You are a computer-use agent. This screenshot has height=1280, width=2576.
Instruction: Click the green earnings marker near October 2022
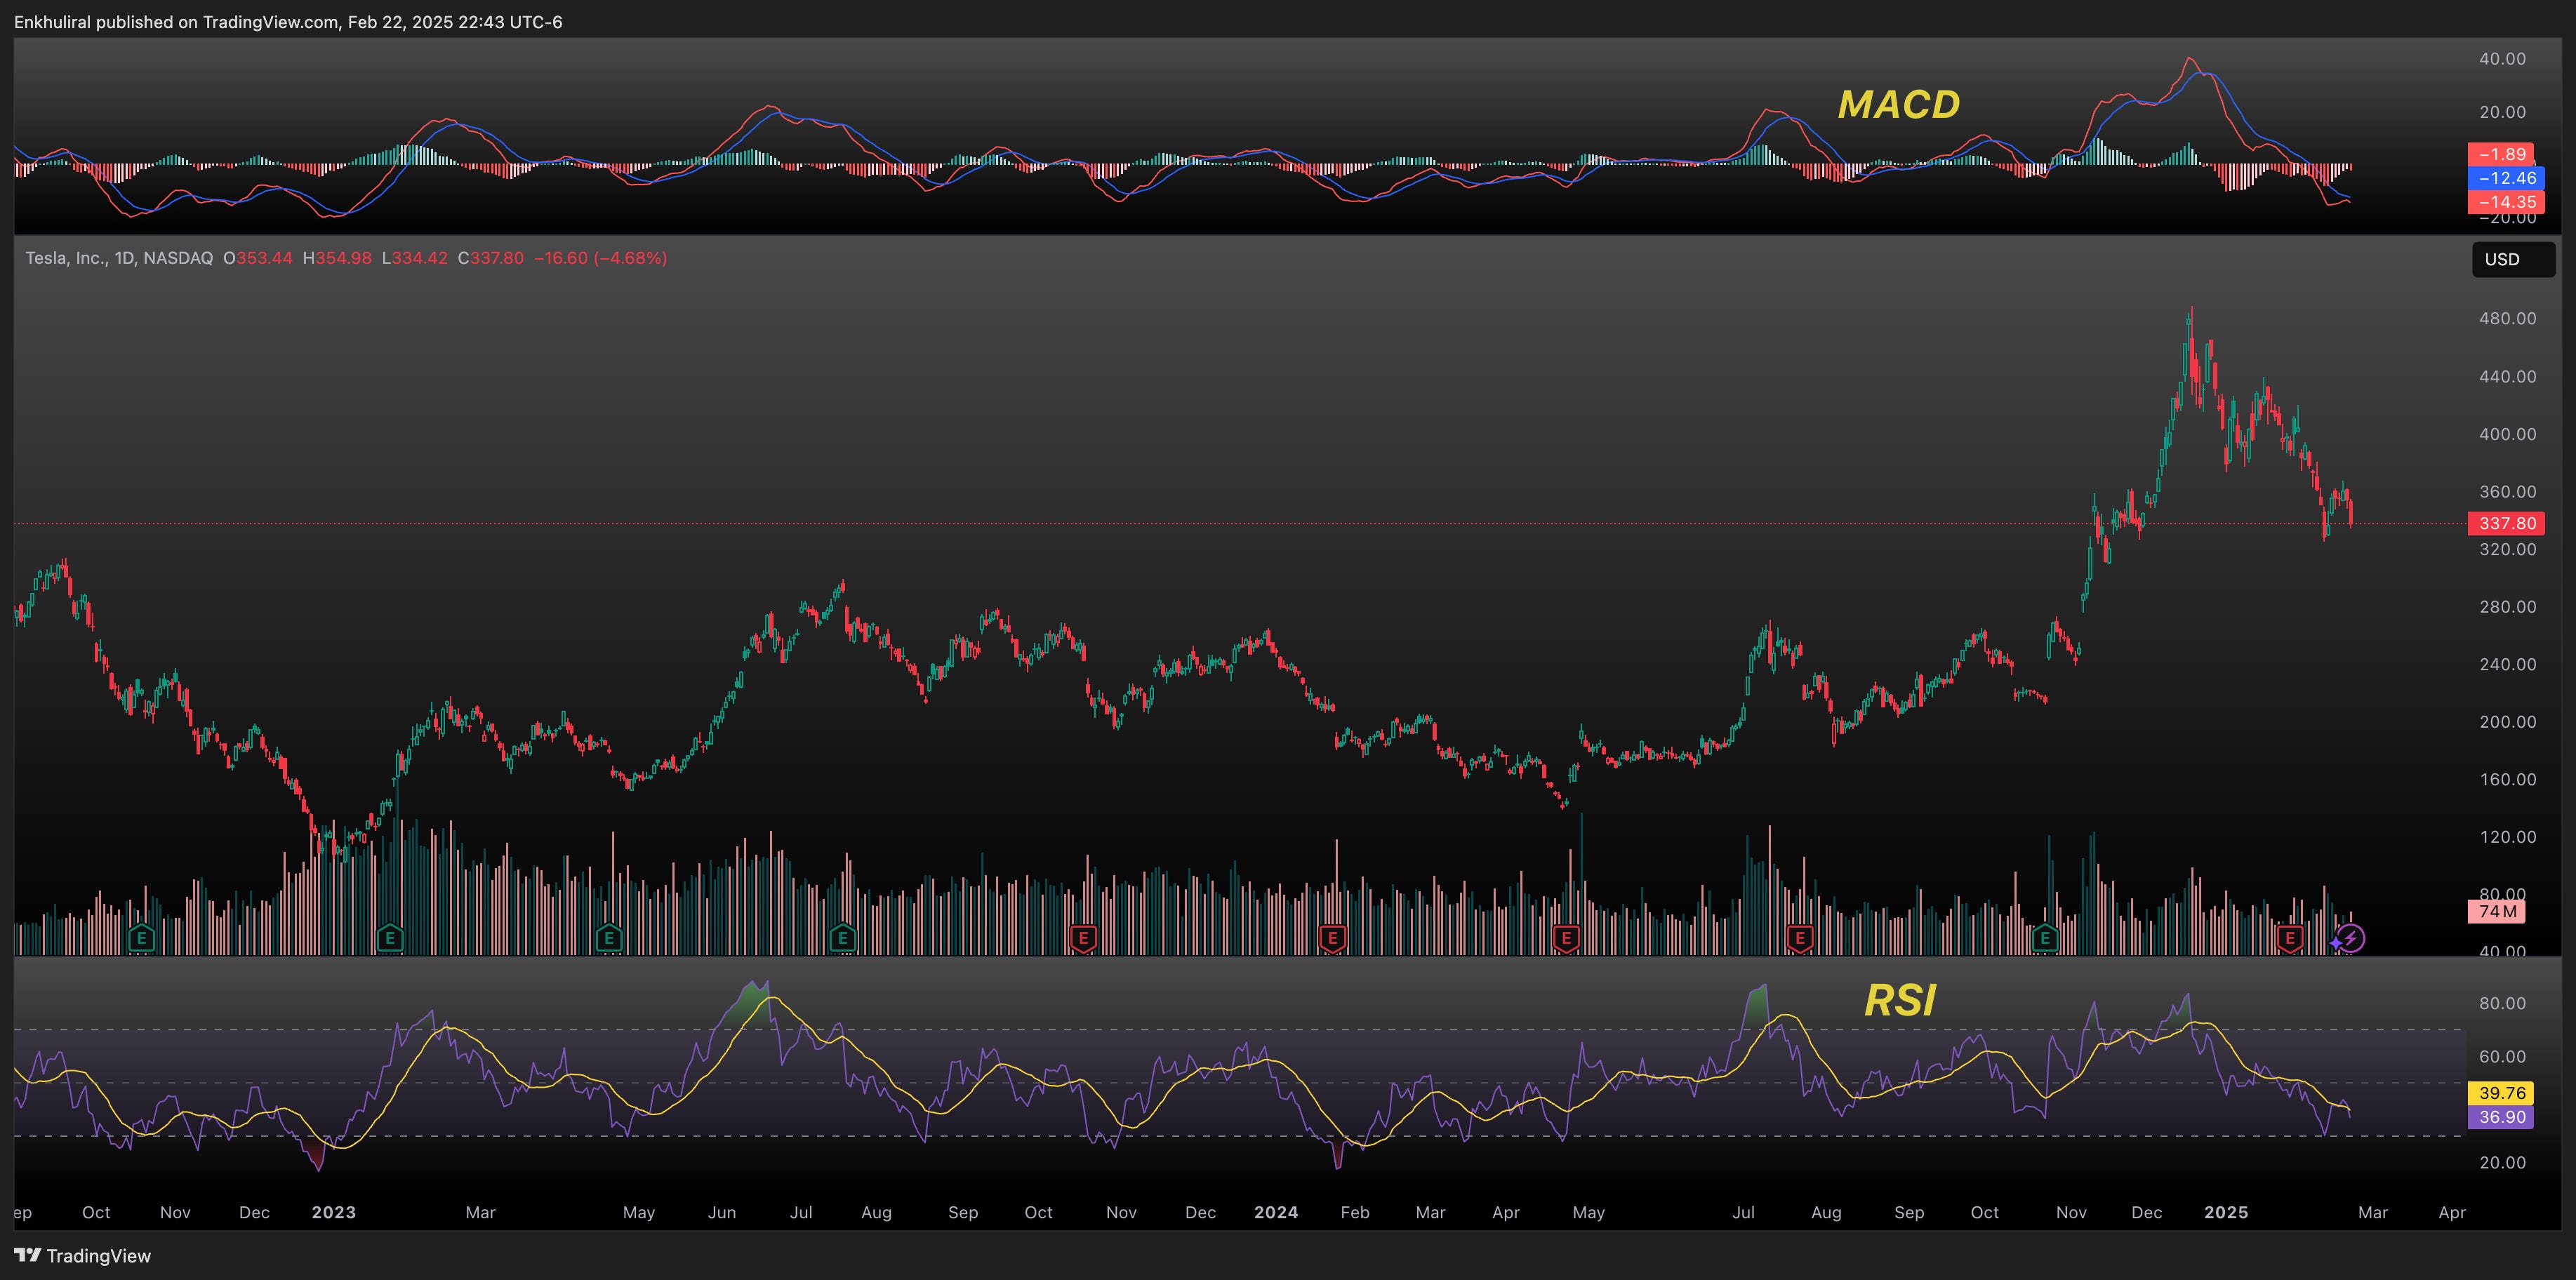(x=142, y=938)
